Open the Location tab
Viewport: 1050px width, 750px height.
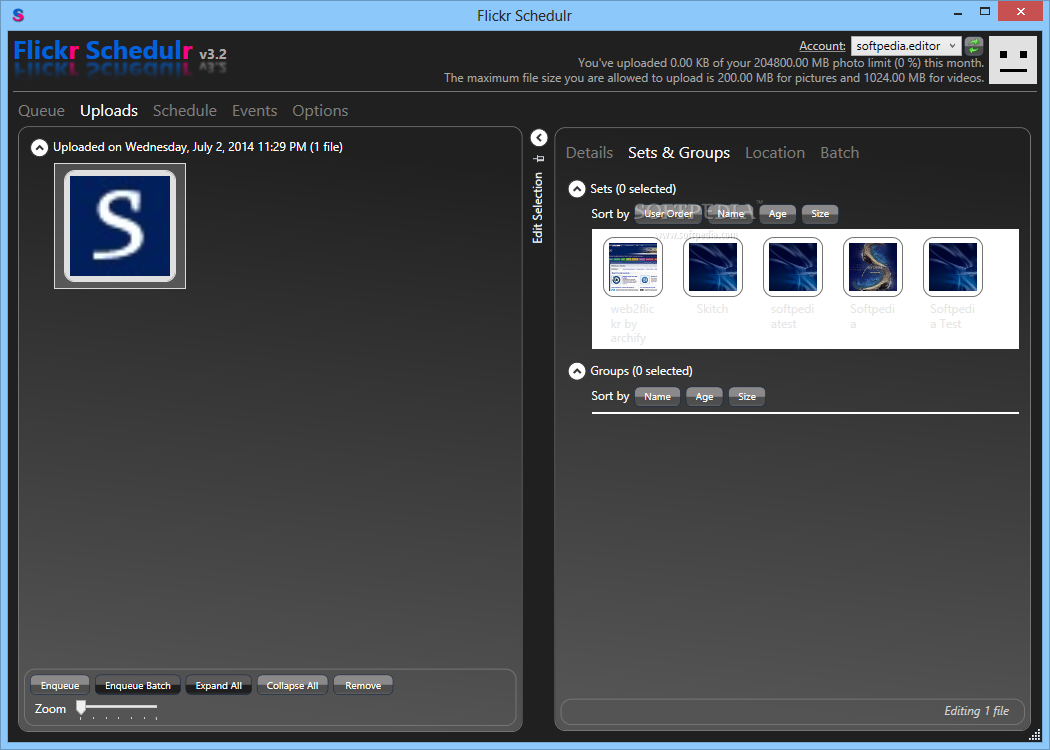(775, 153)
